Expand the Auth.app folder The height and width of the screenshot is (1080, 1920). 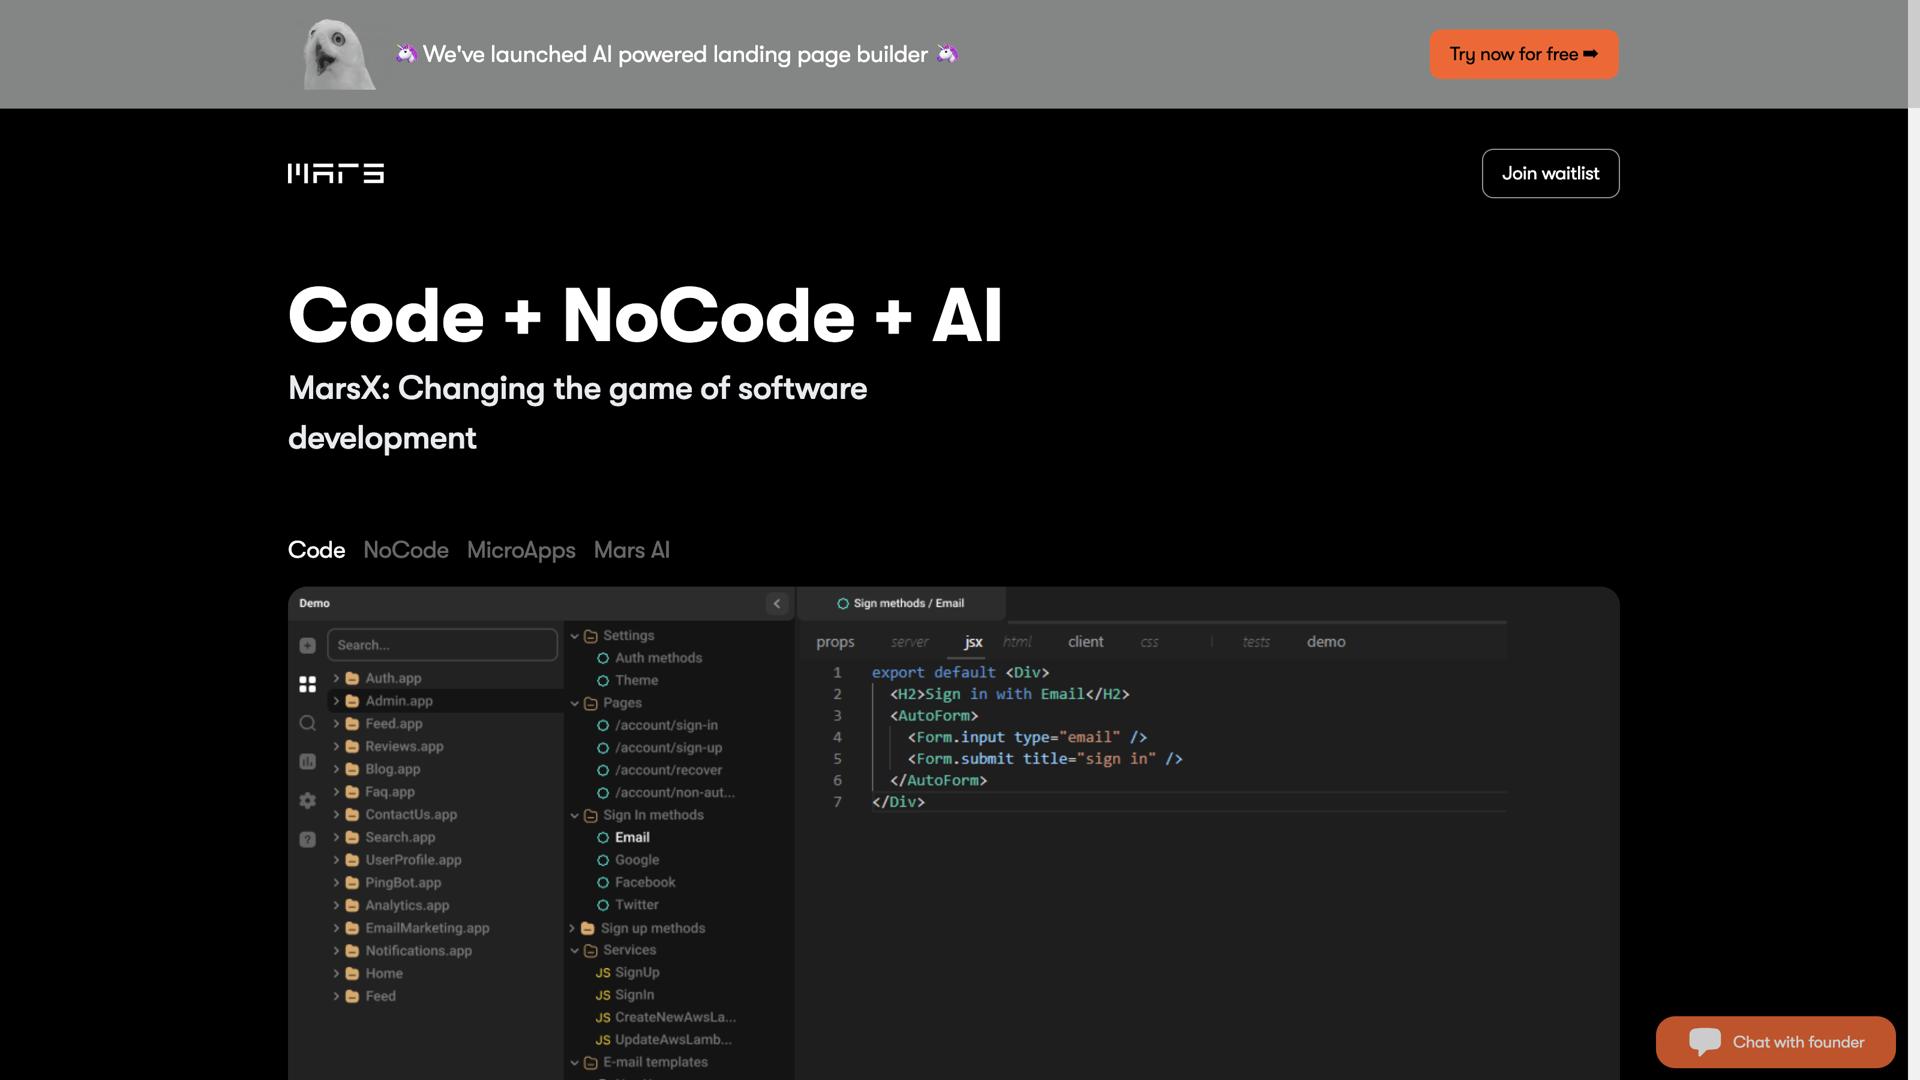336,678
